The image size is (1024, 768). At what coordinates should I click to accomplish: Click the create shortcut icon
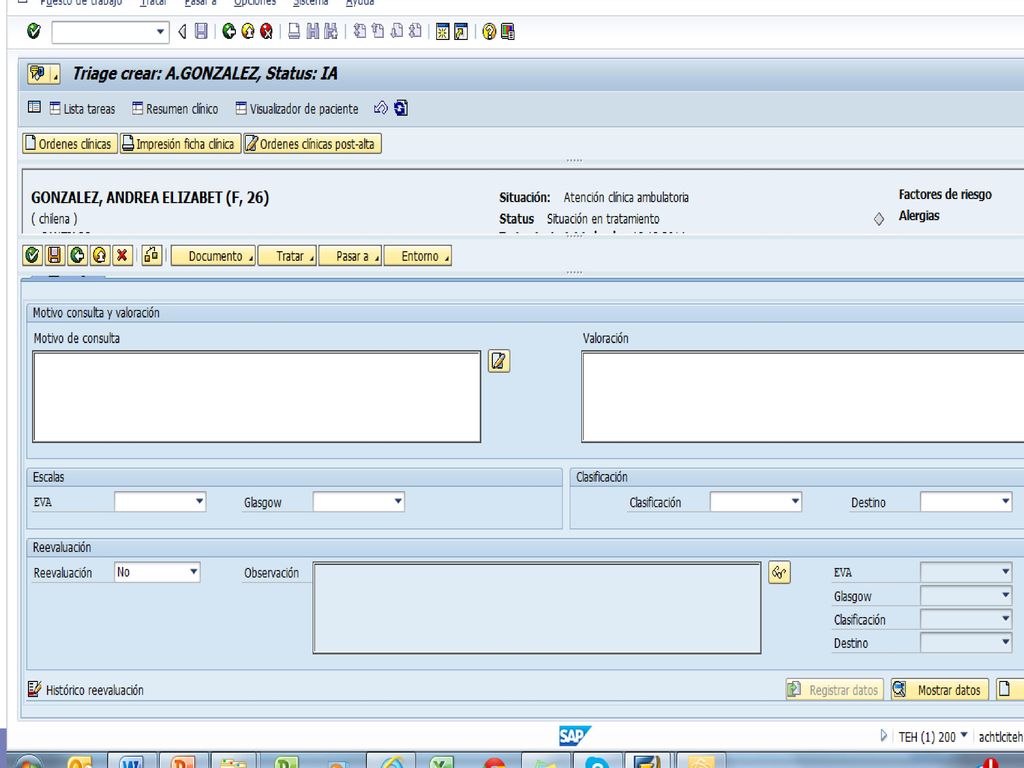(x=461, y=31)
